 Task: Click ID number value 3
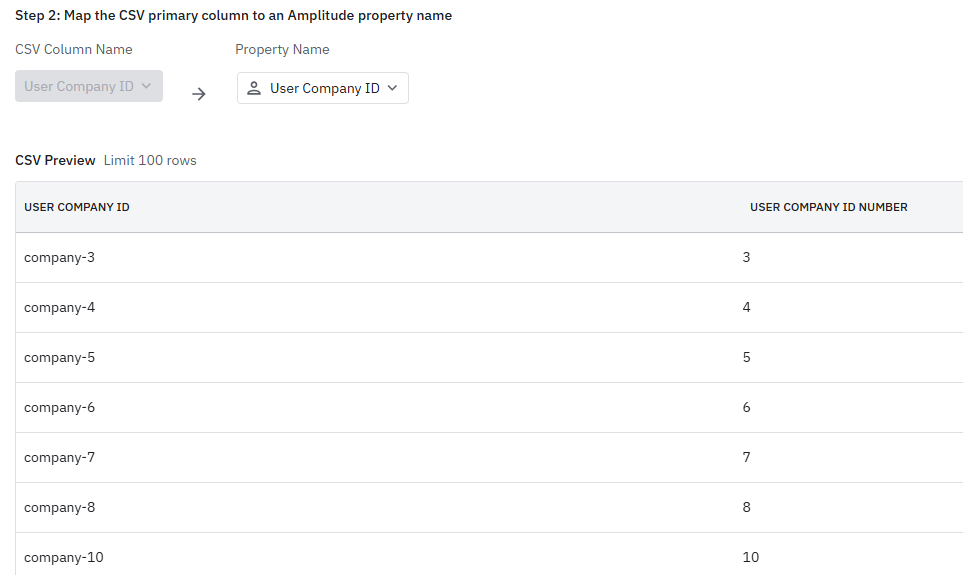pyautogui.click(x=747, y=257)
